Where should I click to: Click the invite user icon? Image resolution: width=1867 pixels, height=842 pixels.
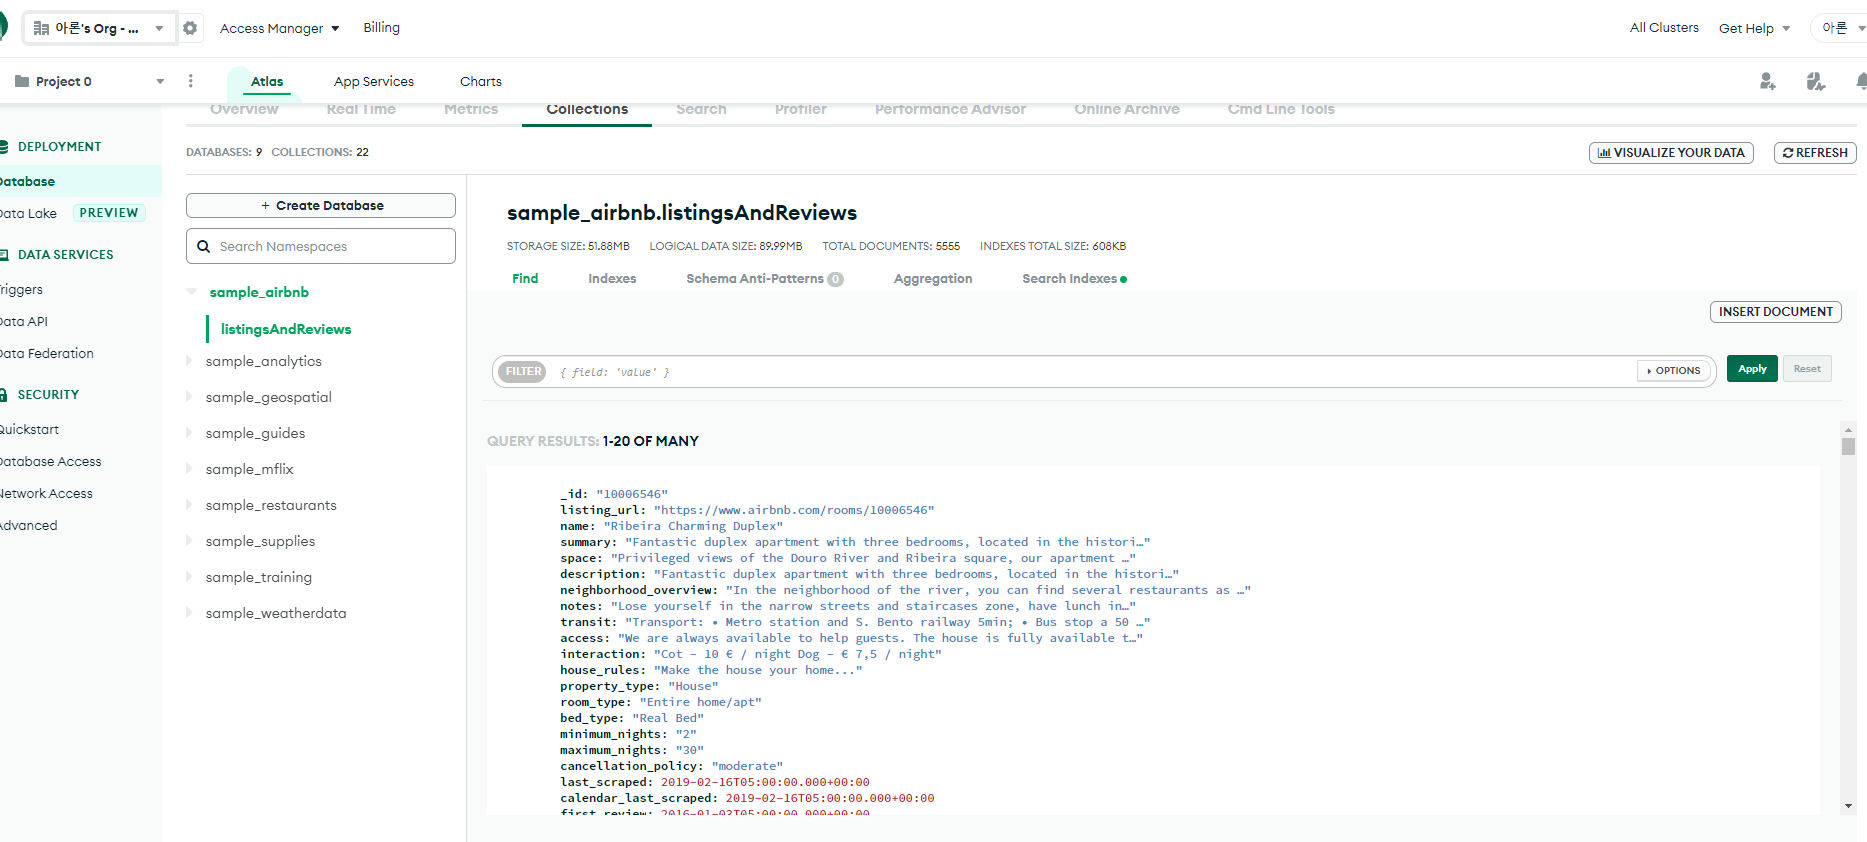(x=1768, y=81)
